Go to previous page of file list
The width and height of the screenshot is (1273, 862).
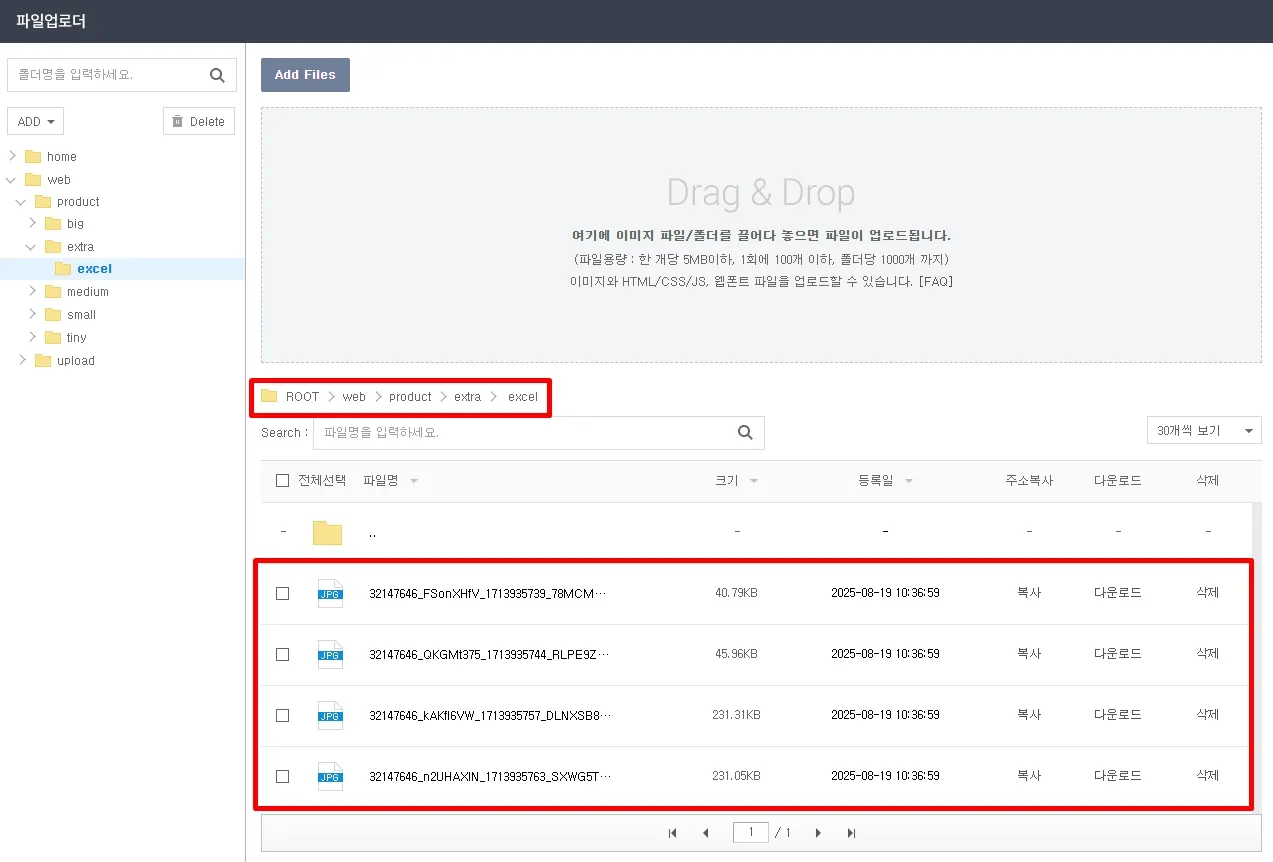click(x=706, y=833)
